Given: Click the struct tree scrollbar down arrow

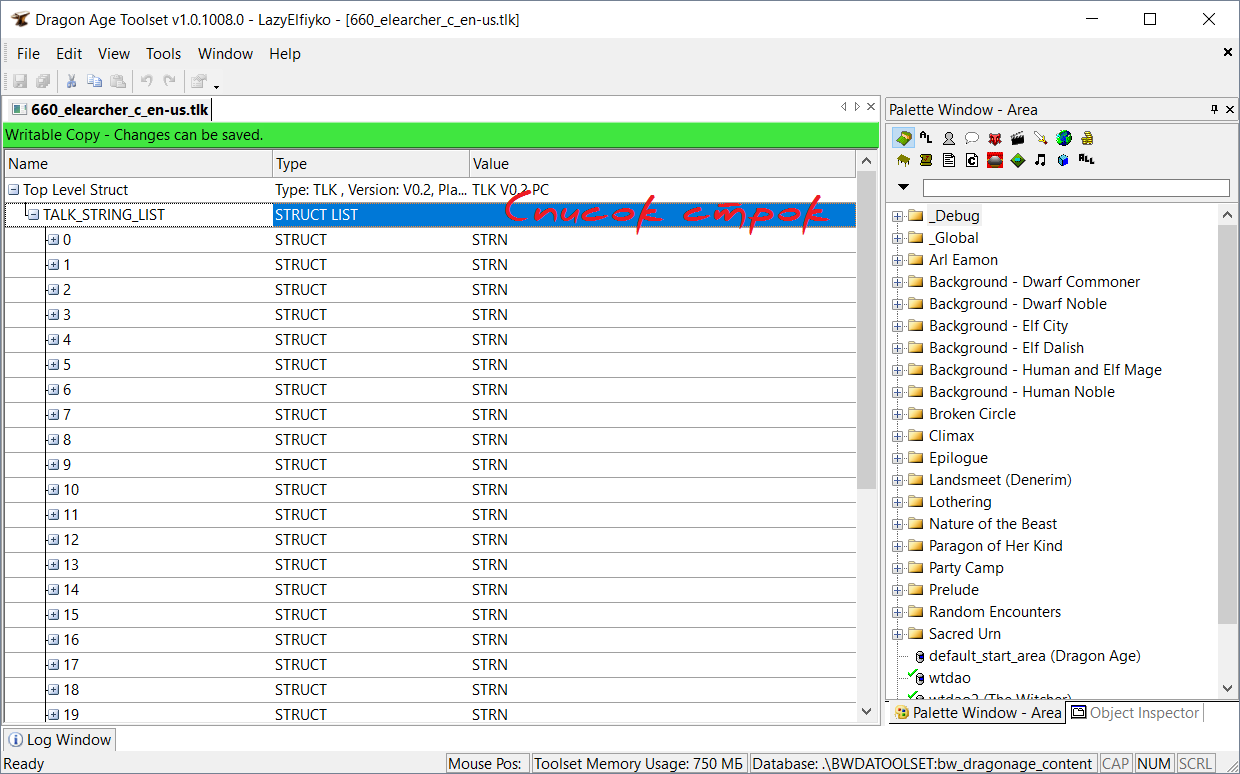Looking at the screenshot, I should point(866,712).
